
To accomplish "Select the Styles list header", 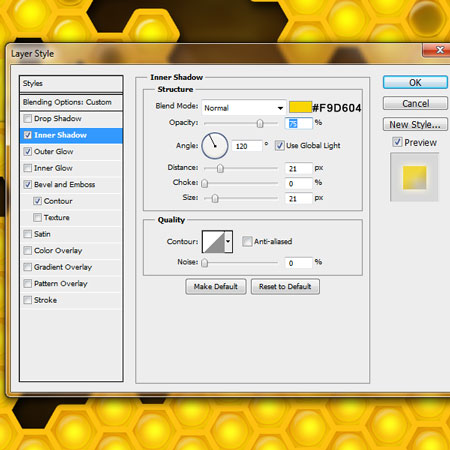I will click(71, 84).
